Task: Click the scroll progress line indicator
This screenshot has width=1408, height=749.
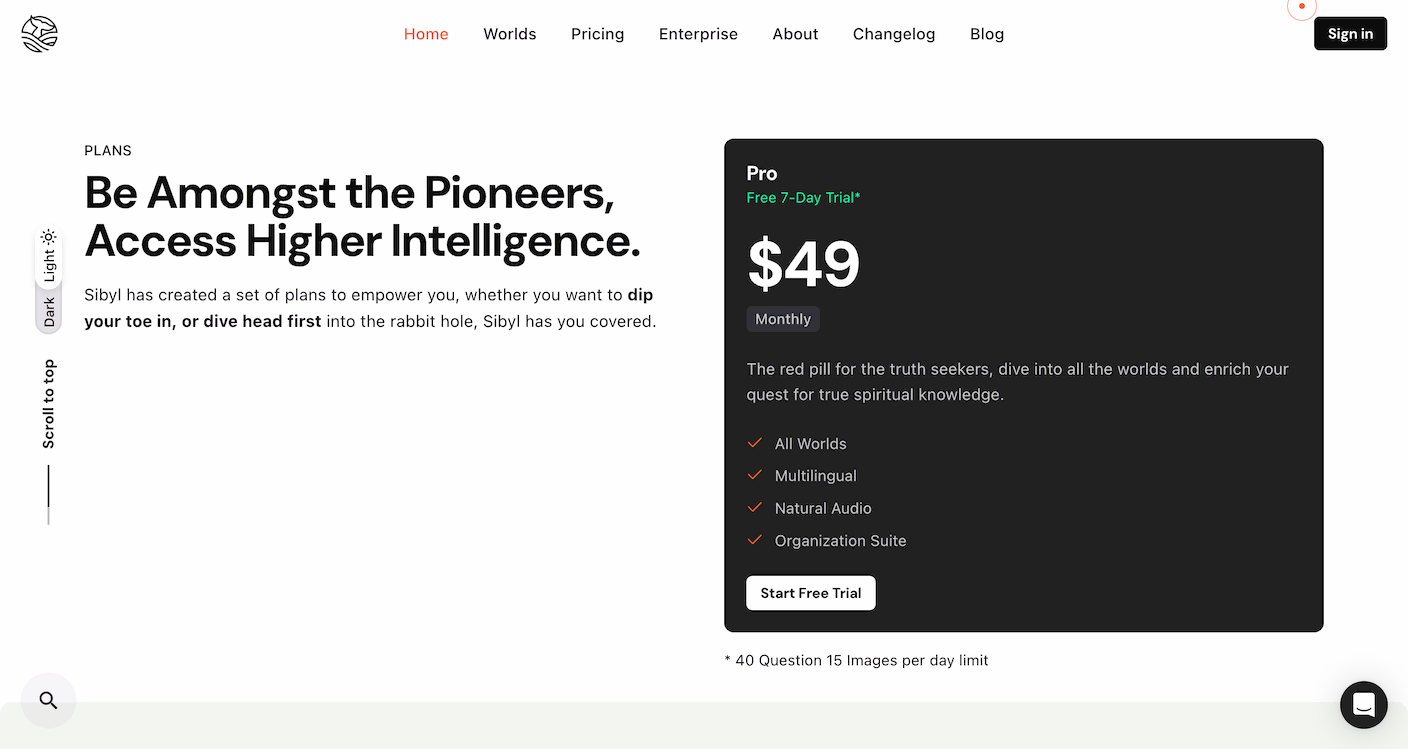Action: [x=48, y=494]
